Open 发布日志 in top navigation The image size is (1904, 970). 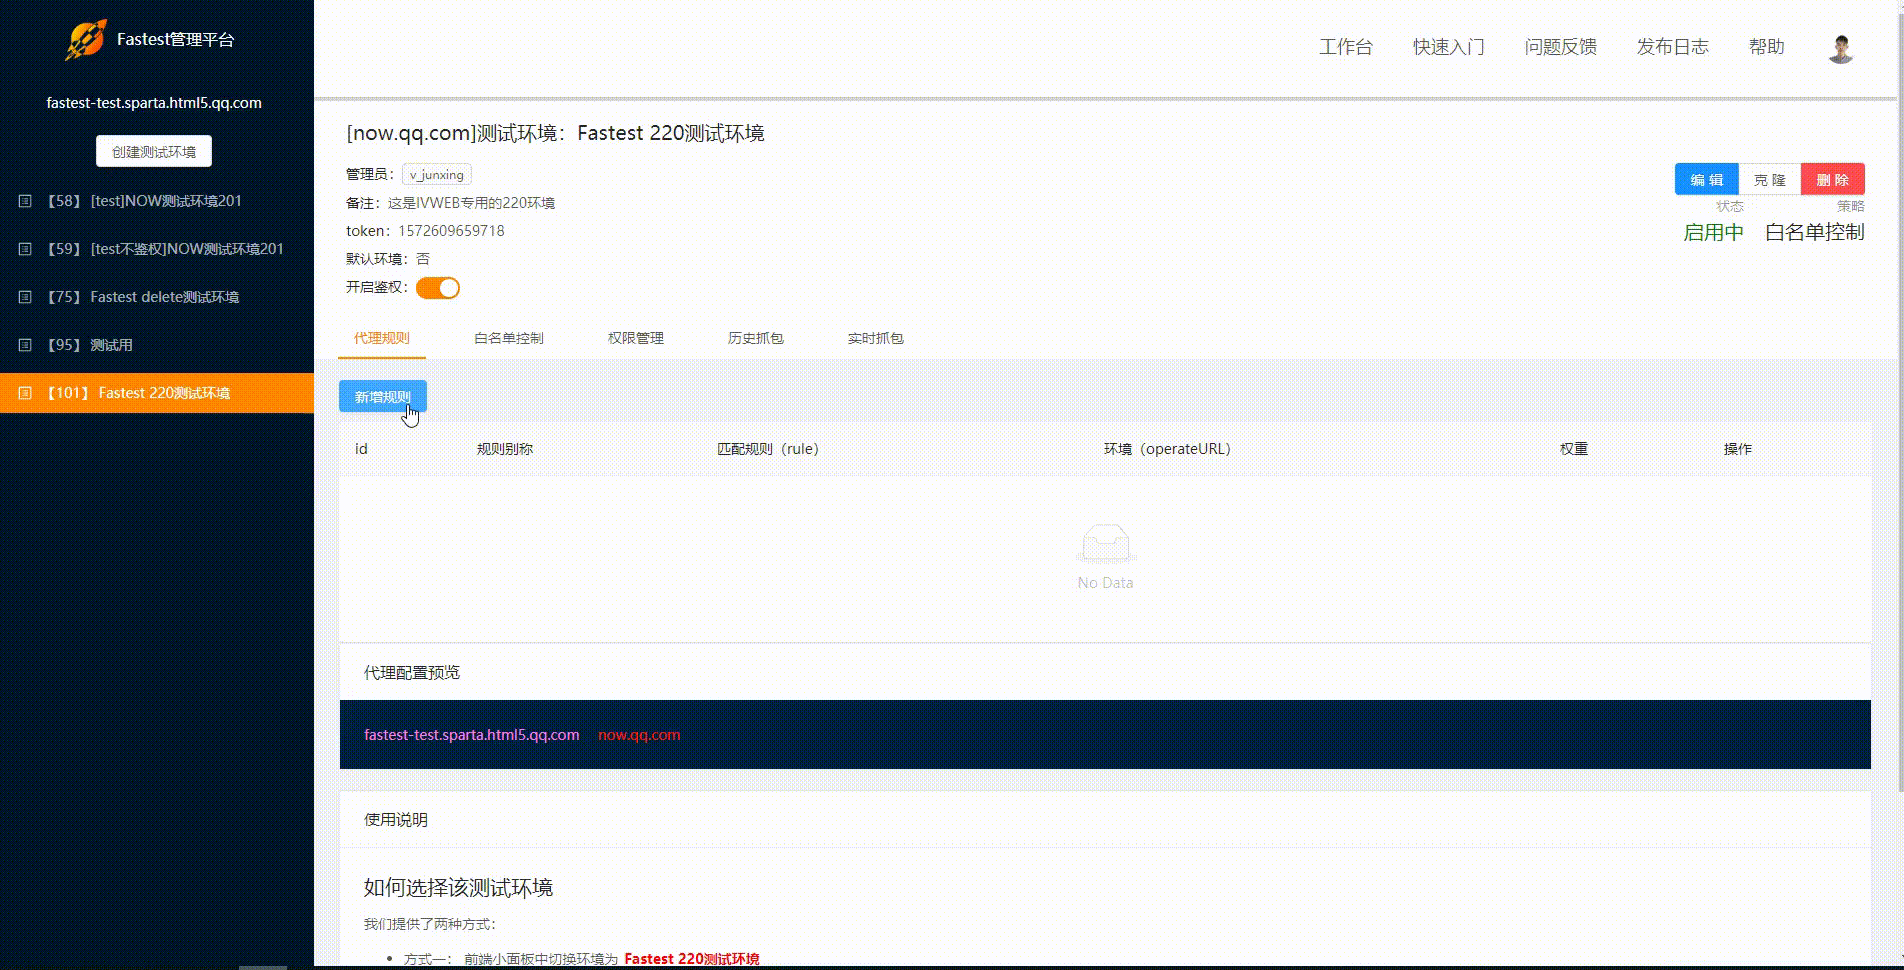click(x=1673, y=47)
